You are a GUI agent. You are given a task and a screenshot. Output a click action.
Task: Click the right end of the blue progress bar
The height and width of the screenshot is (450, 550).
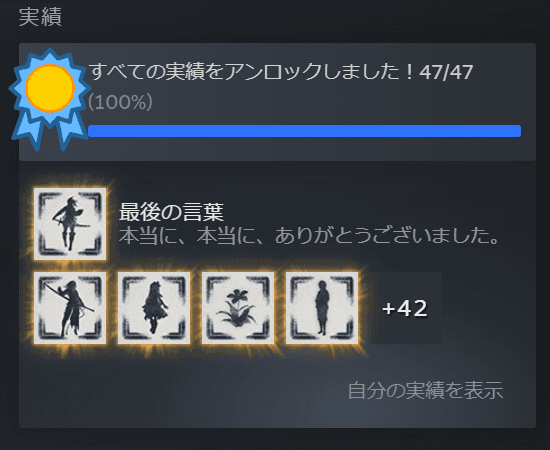(x=514, y=131)
